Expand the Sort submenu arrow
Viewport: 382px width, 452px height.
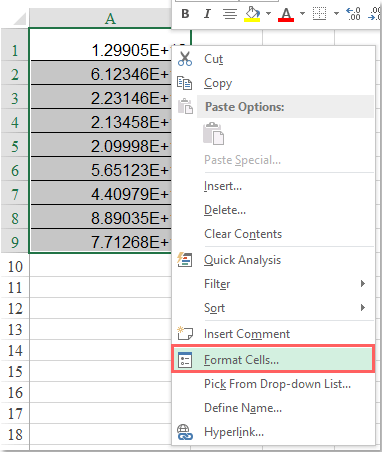tap(363, 307)
